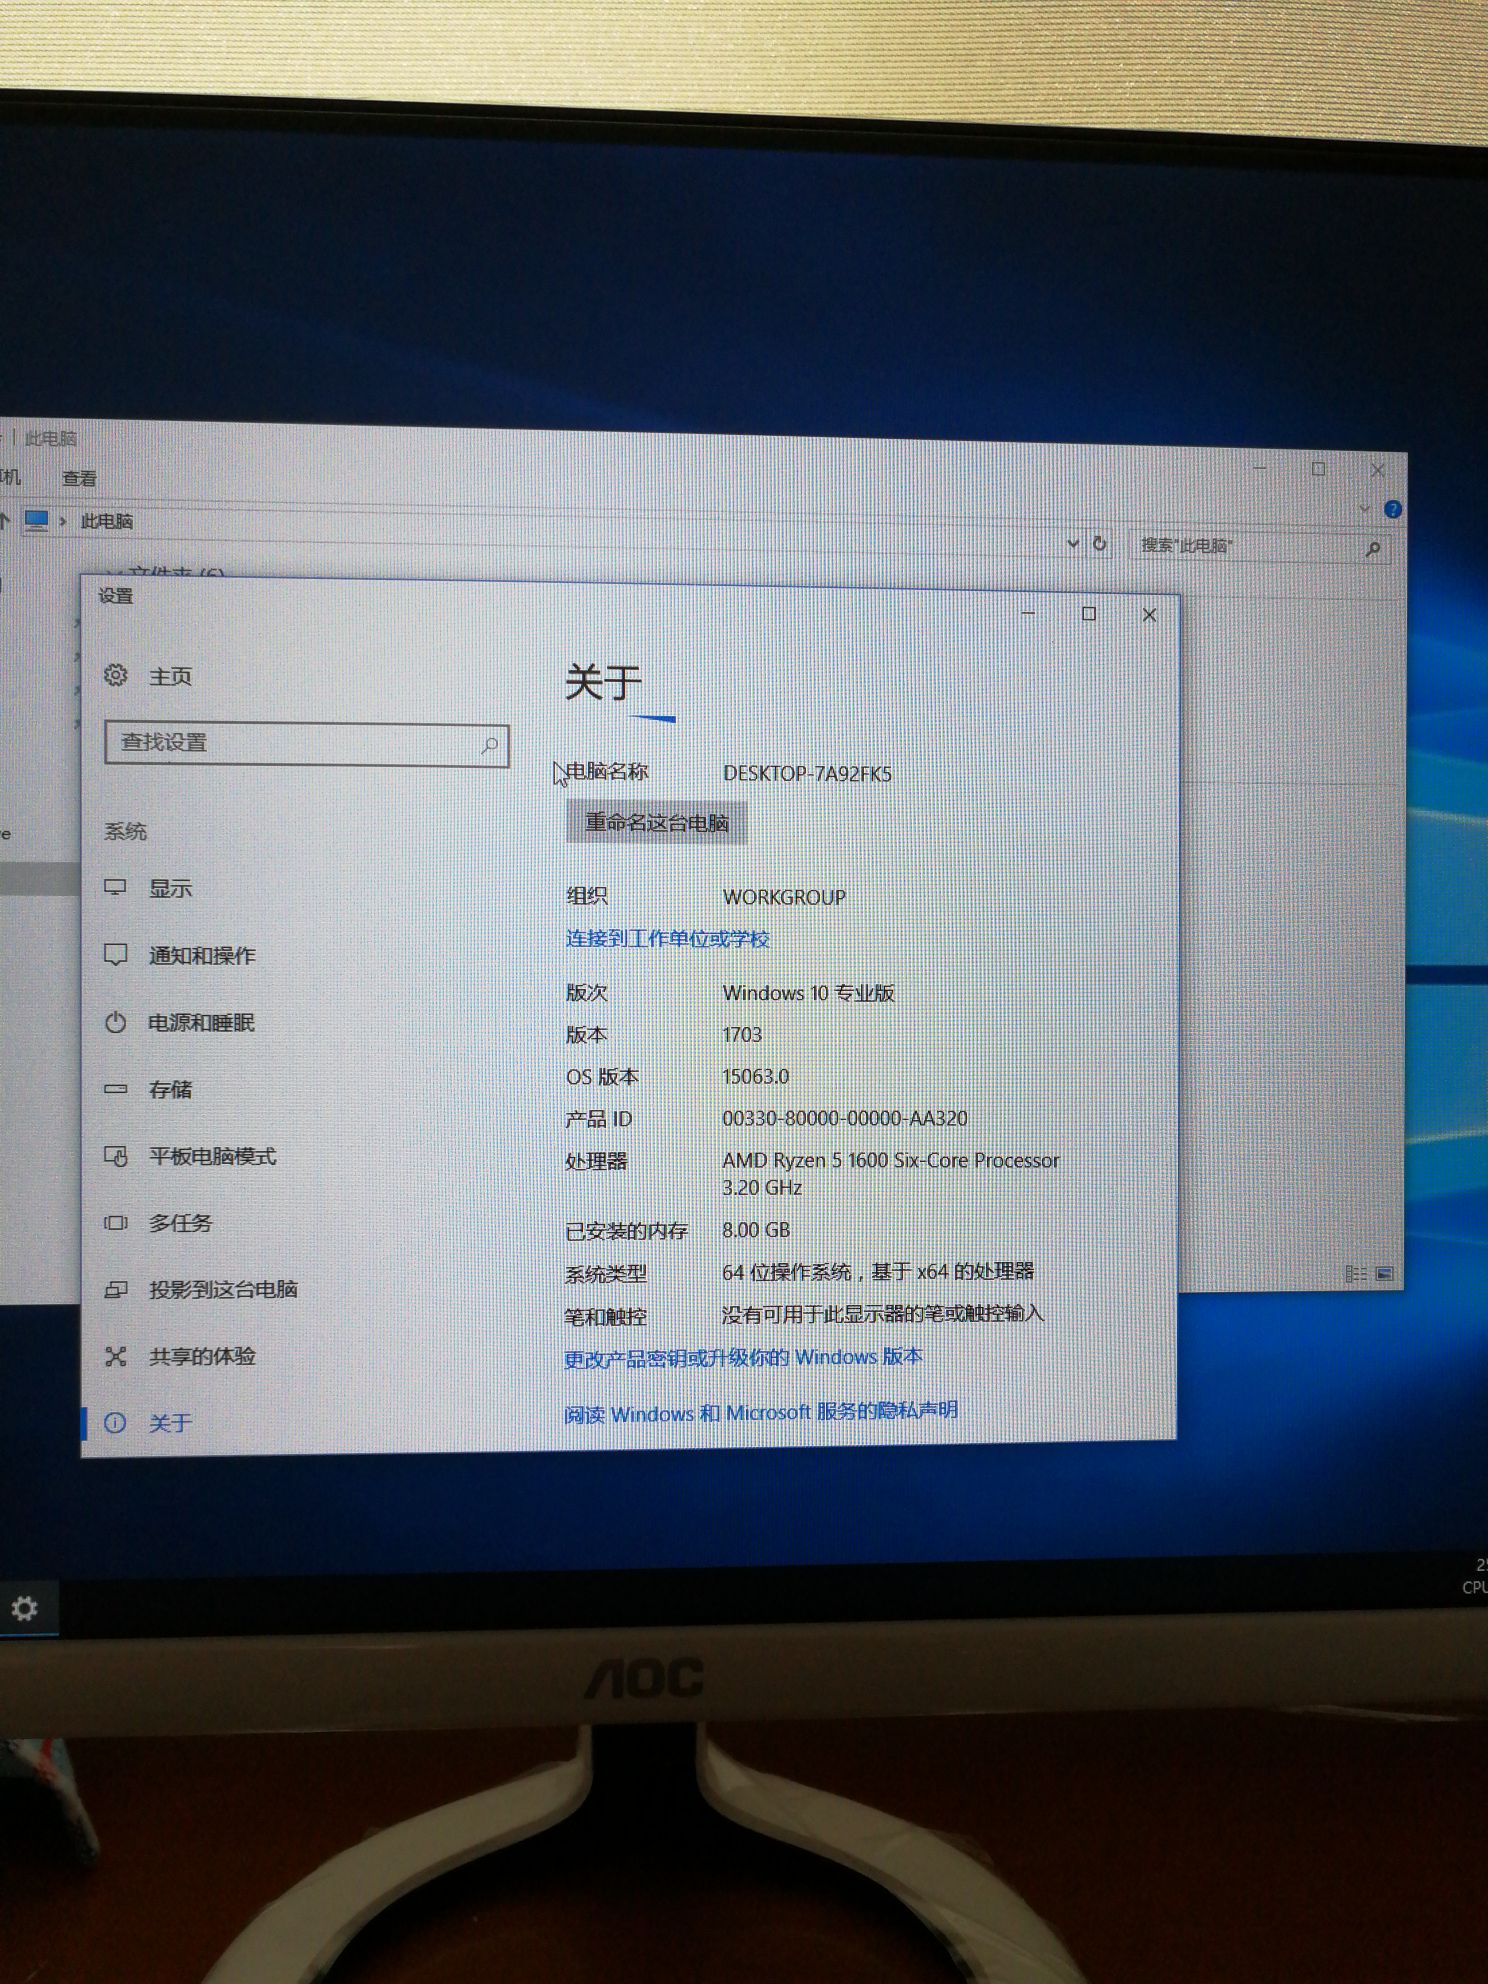
Task: Click 重命名这台电脑 button
Action: [657, 822]
